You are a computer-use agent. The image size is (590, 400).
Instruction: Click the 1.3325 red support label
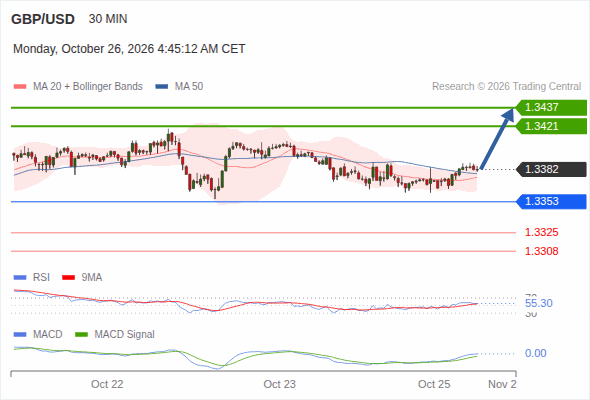(541, 233)
